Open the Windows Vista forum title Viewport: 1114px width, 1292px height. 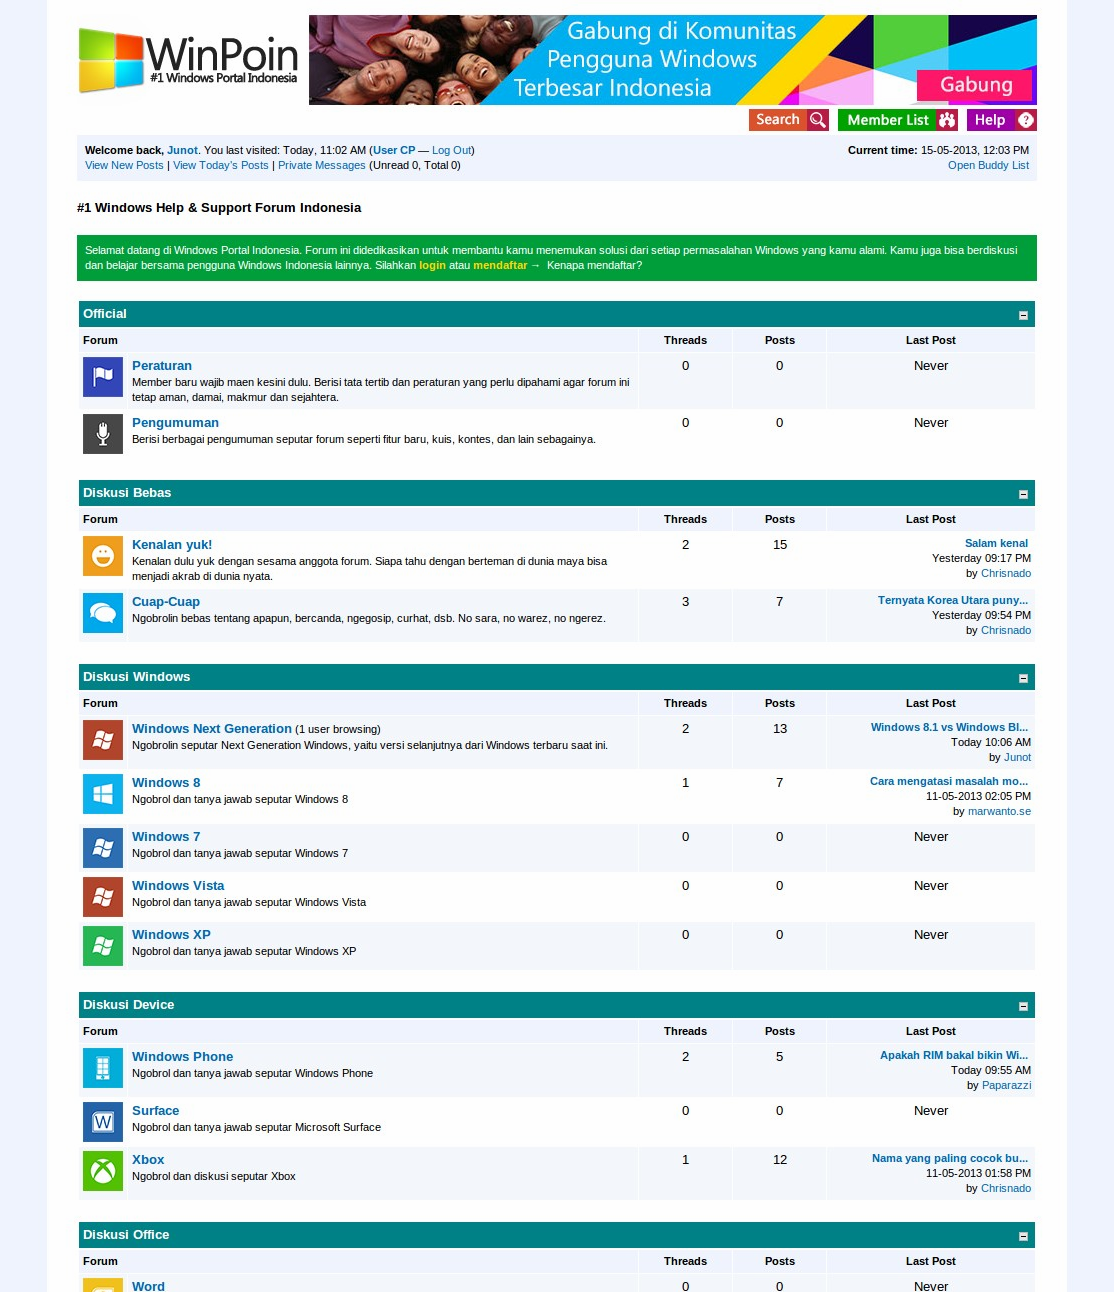[178, 886]
